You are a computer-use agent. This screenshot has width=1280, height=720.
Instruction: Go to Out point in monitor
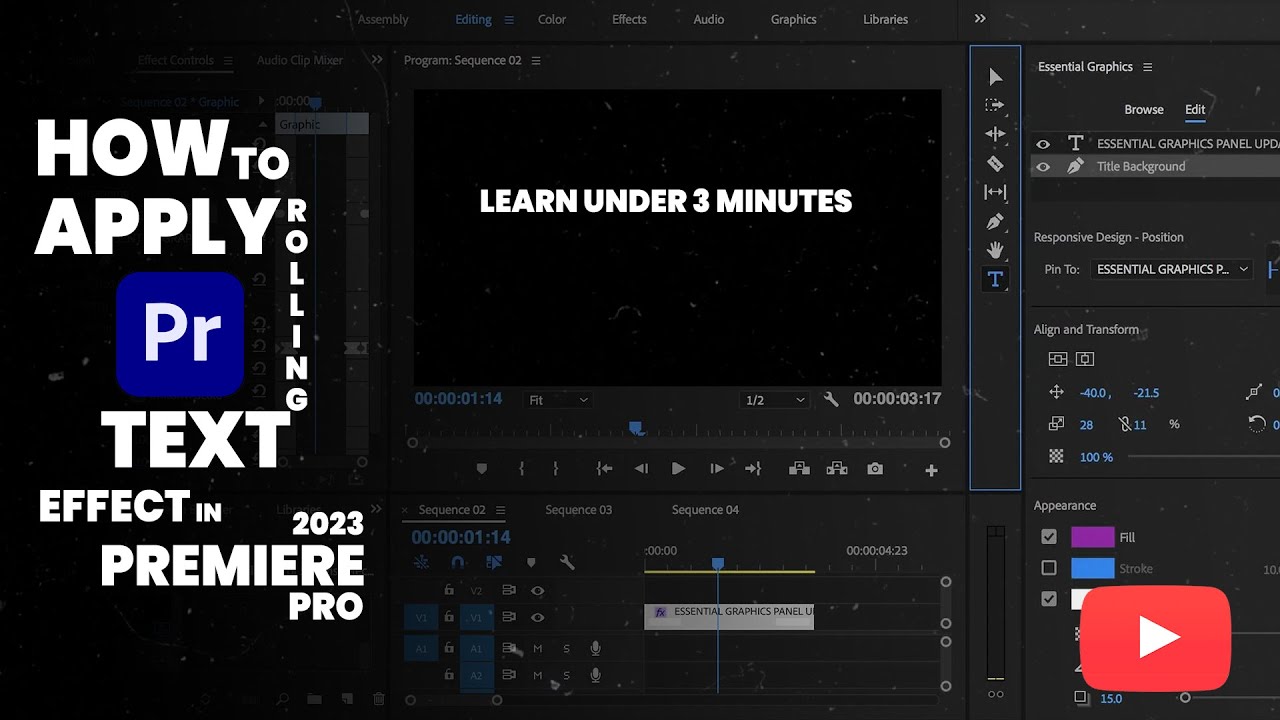click(x=753, y=469)
